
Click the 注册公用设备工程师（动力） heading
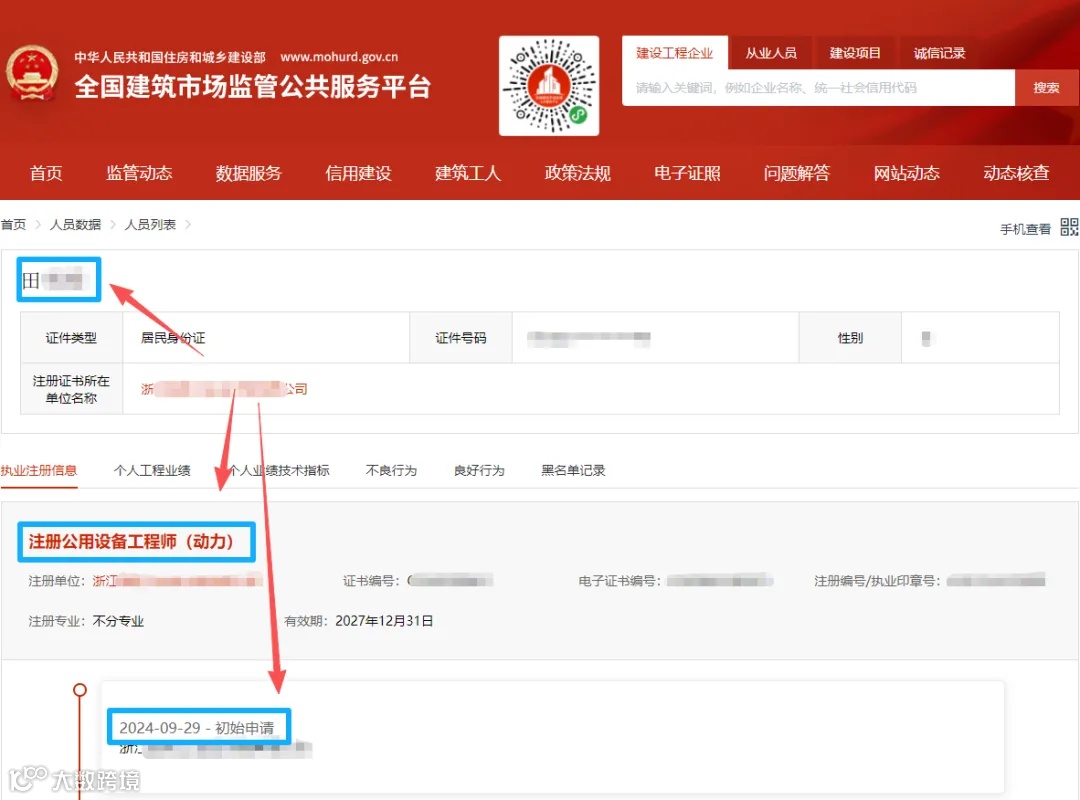tap(131, 542)
